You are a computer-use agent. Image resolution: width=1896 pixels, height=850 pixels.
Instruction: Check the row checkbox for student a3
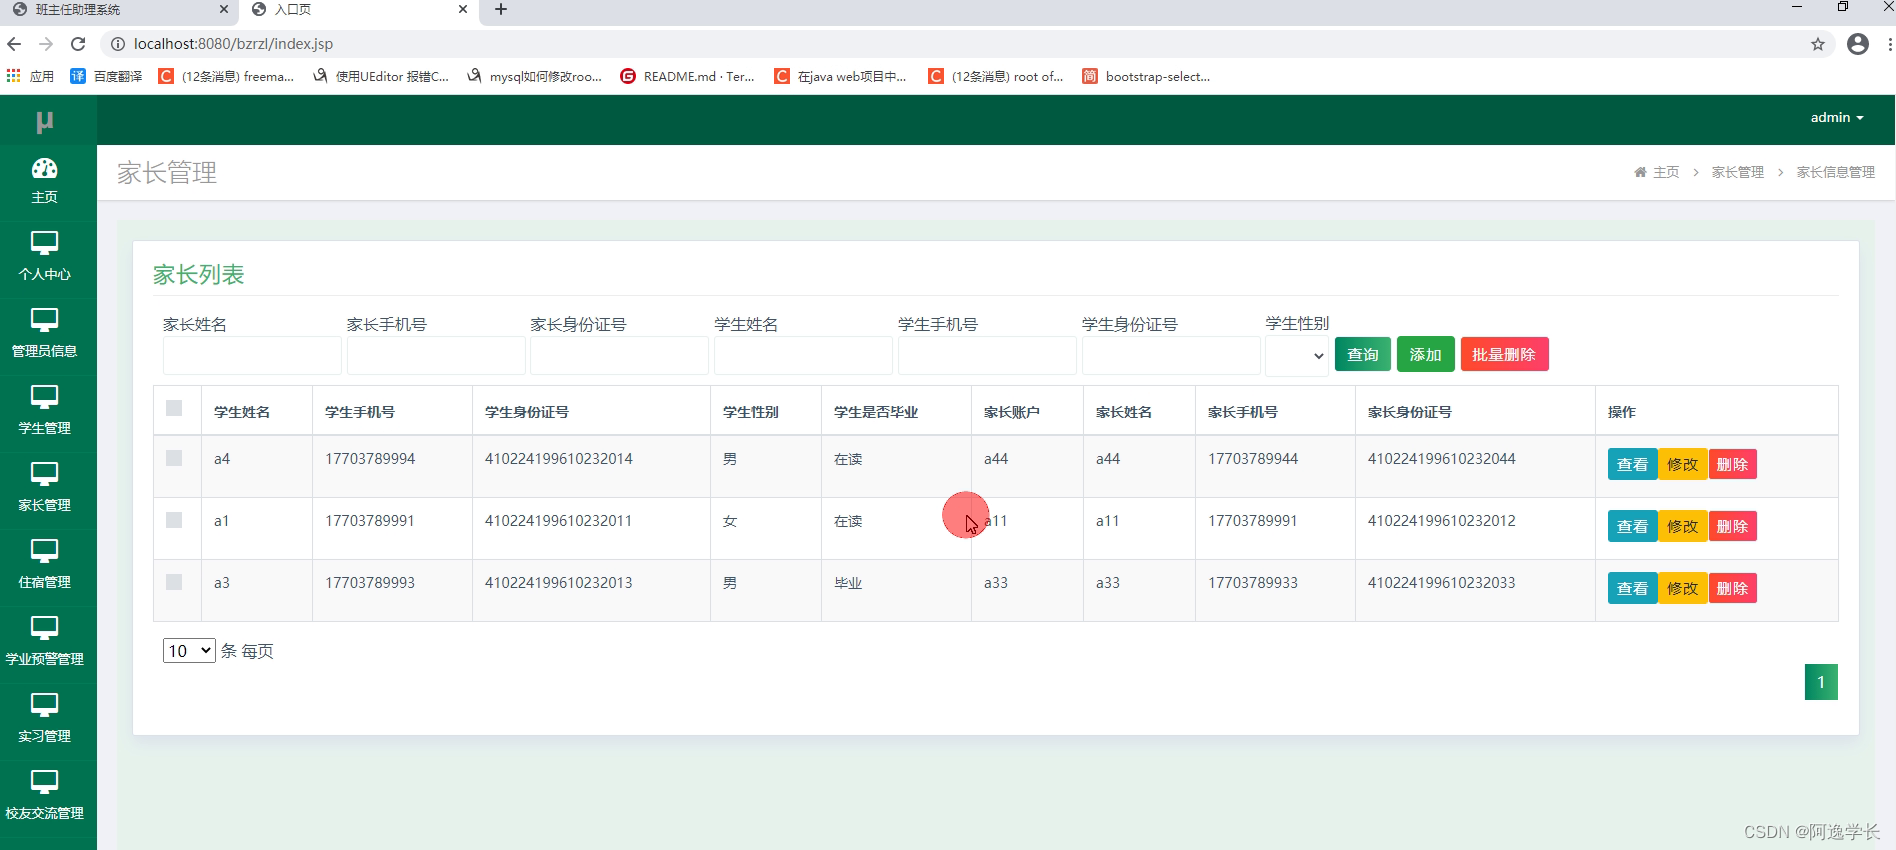click(x=174, y=582)
